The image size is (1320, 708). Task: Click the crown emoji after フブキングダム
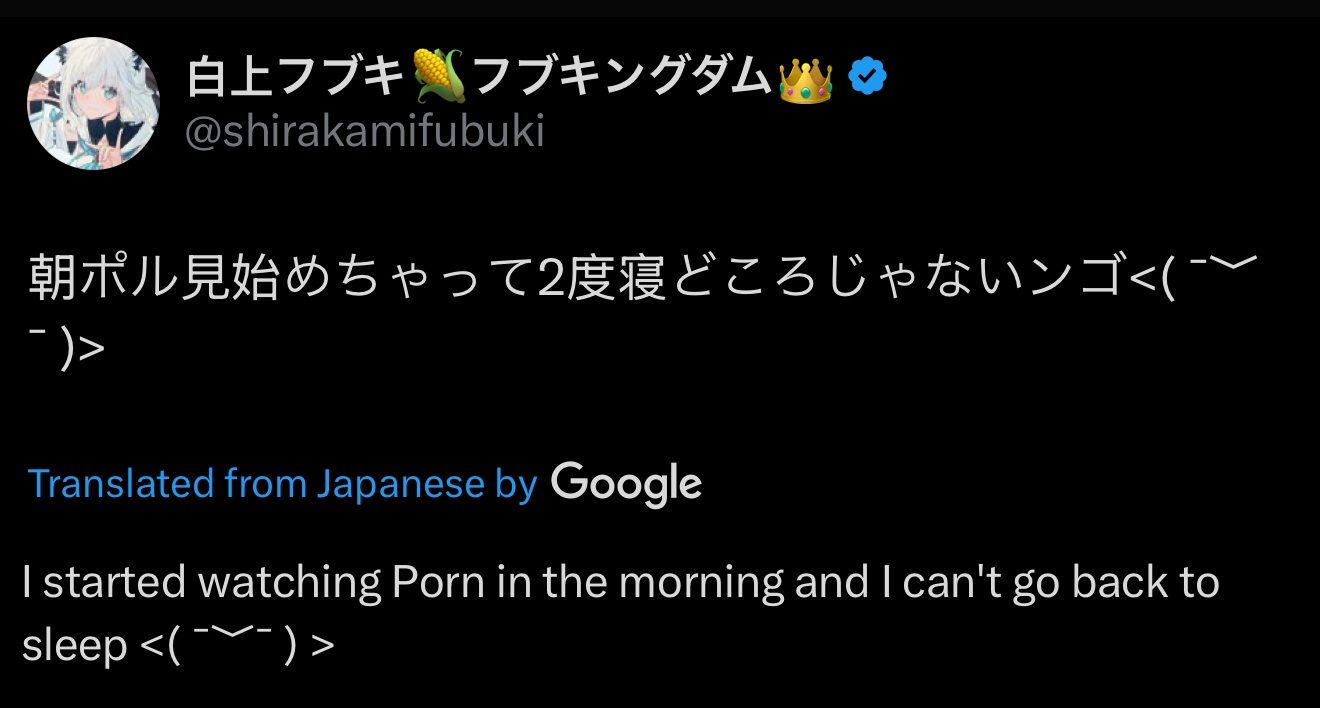806,77
